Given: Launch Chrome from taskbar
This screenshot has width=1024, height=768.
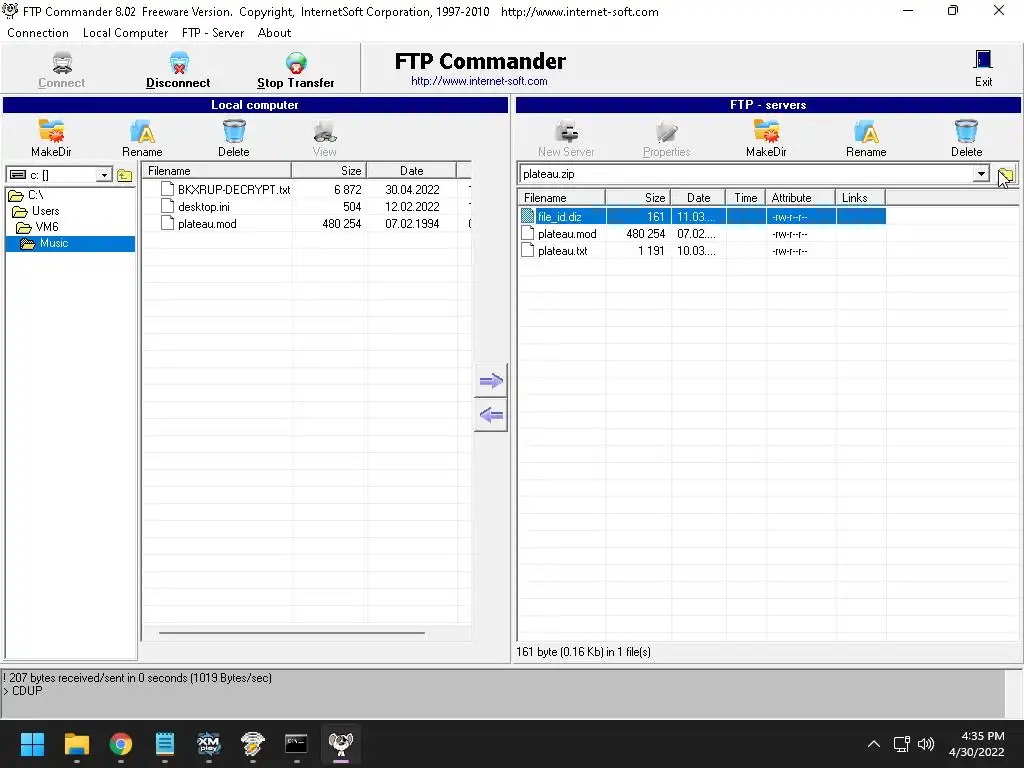Looking at the screenshot, I should coord(121,744).
